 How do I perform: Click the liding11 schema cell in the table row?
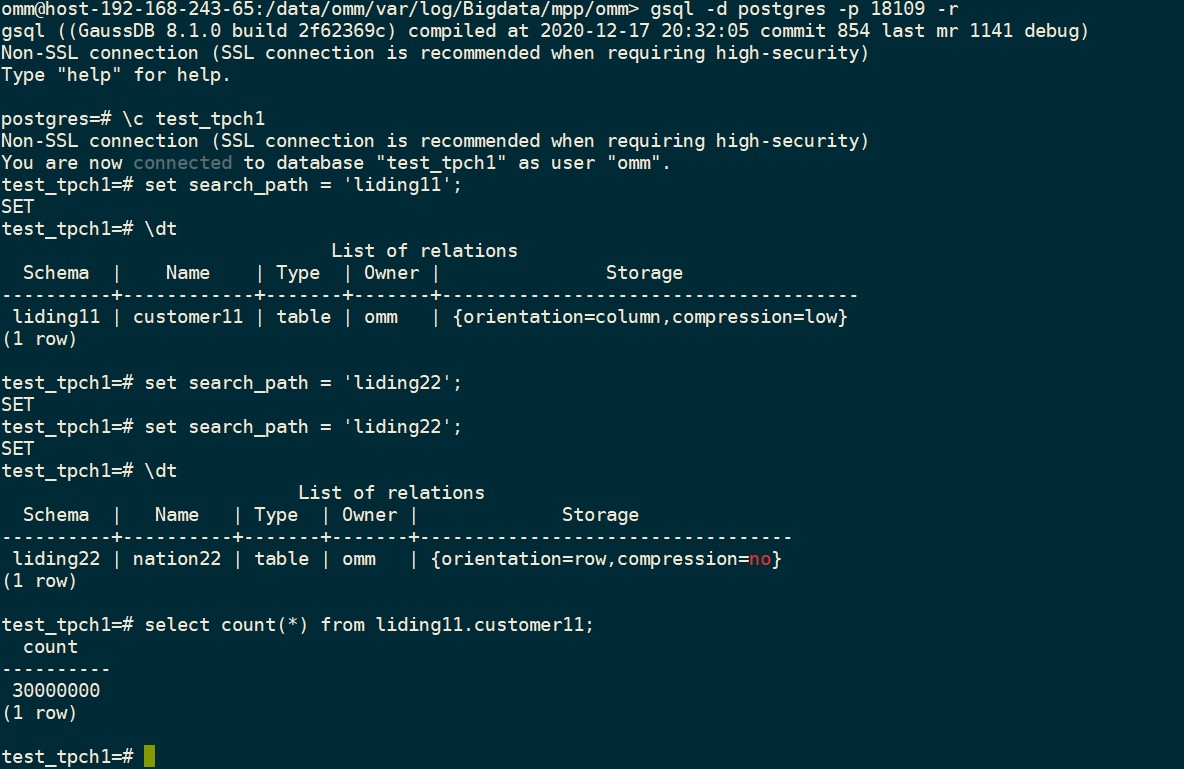(x=56, y=317)
